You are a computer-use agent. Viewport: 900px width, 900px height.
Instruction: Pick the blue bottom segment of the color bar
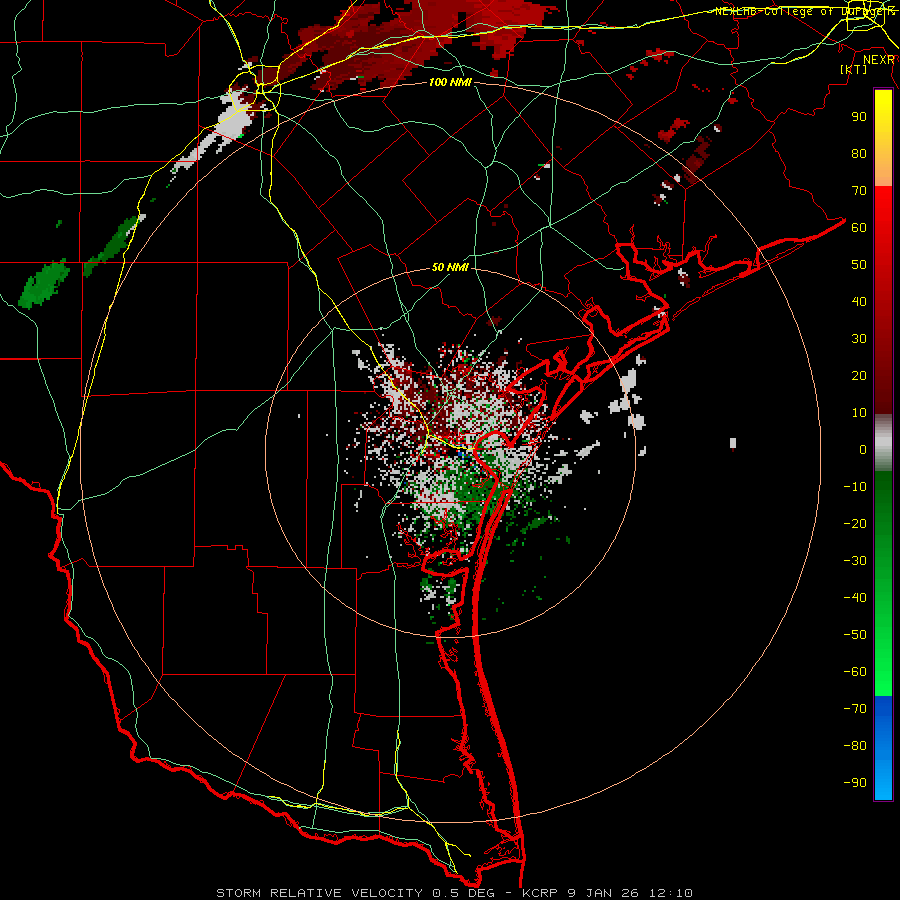(x=883, y=748)
